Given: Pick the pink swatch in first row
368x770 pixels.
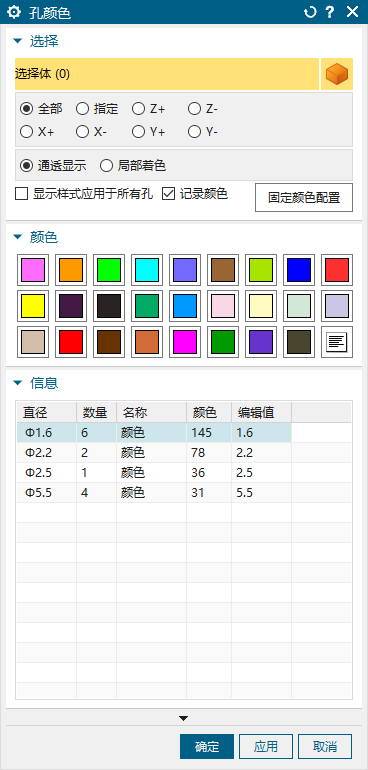Looking at the screenshot, I should point(33,270).
